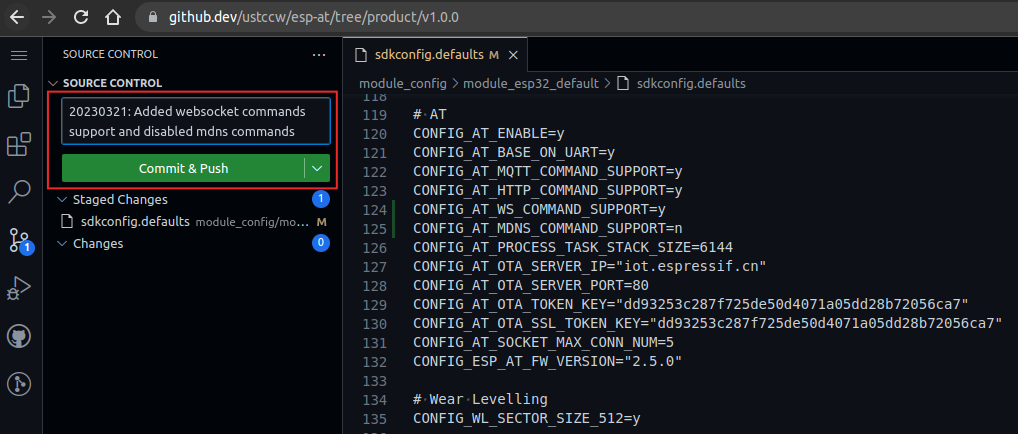Screen dimensions: 1018x434
Task: Open the Extensions view icon
Action: (19, 145)
